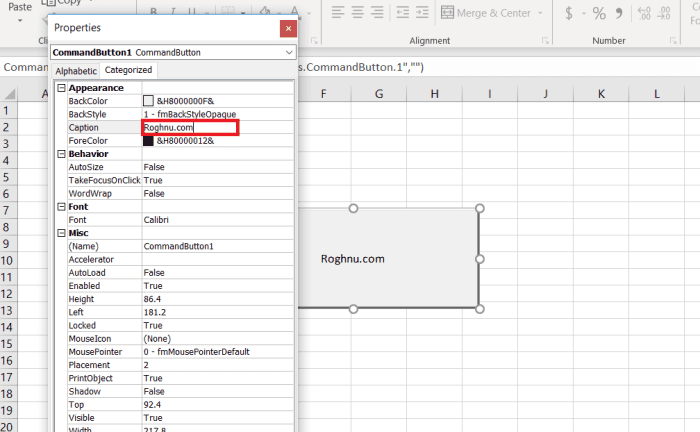The width and height of the screenshot is (700, 432).
Task: Select the MouseIcon property row
Action: [x=180, y=339]
